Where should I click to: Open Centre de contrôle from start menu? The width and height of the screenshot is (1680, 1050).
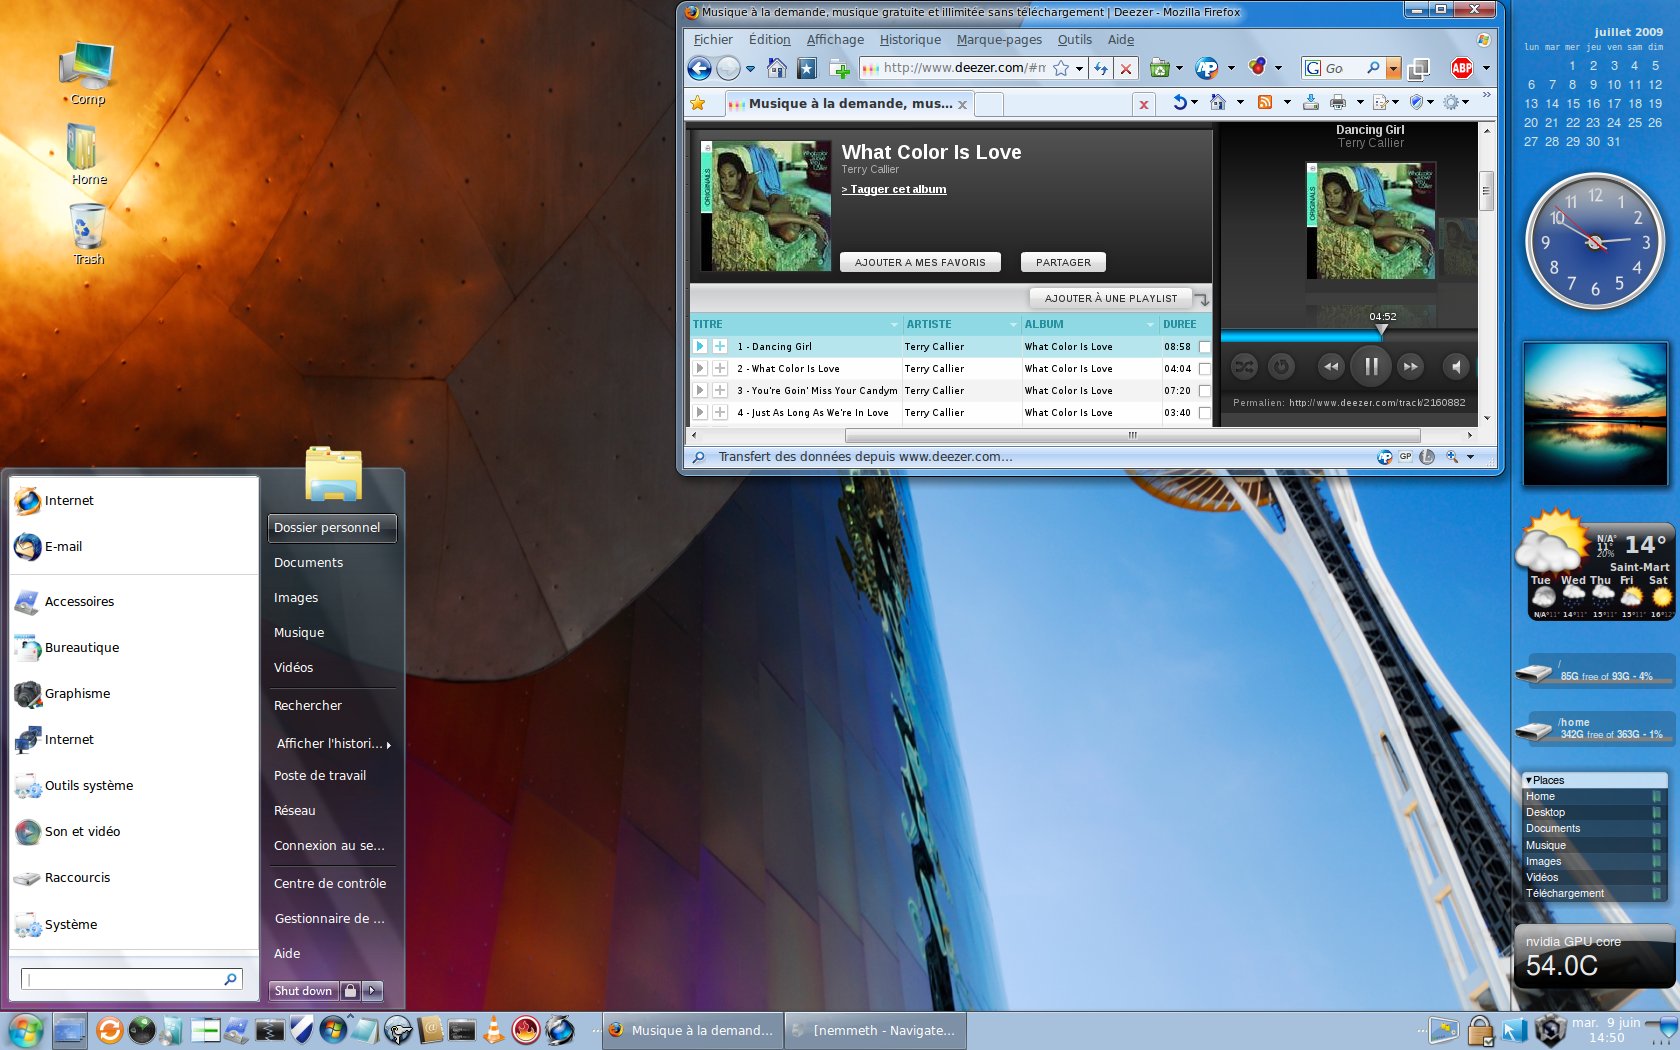tap(332, 884)
